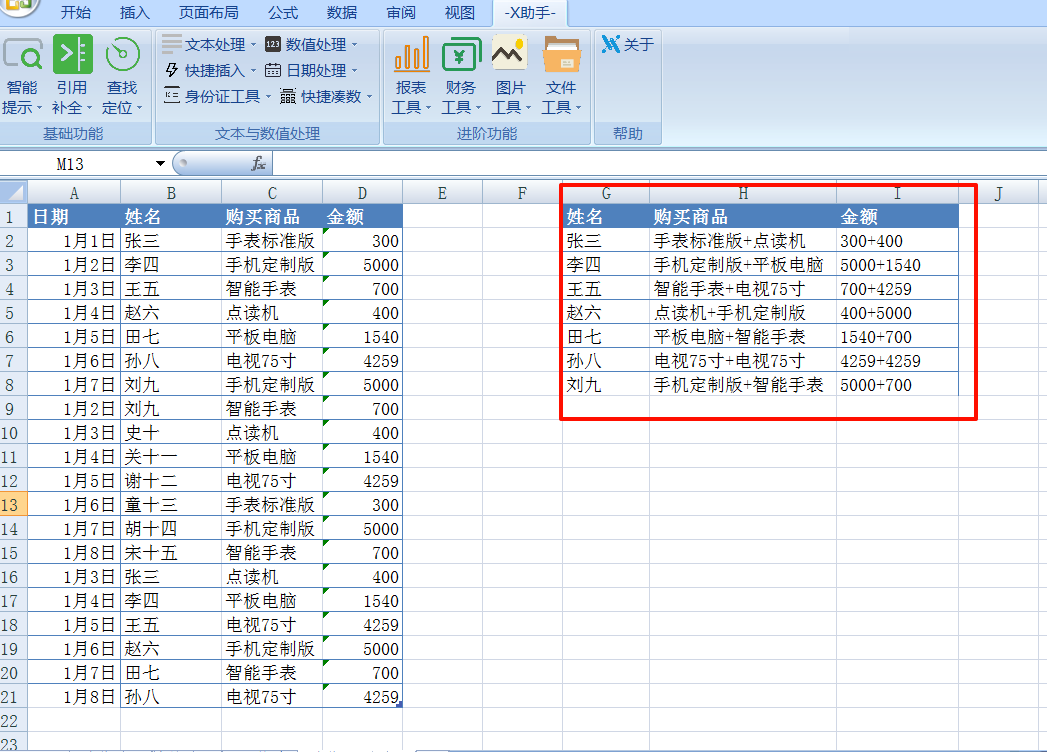Click amount cell 300 in row 2
The width and height of the screenshot is (1047, 752).
click(x=362, y=240)
